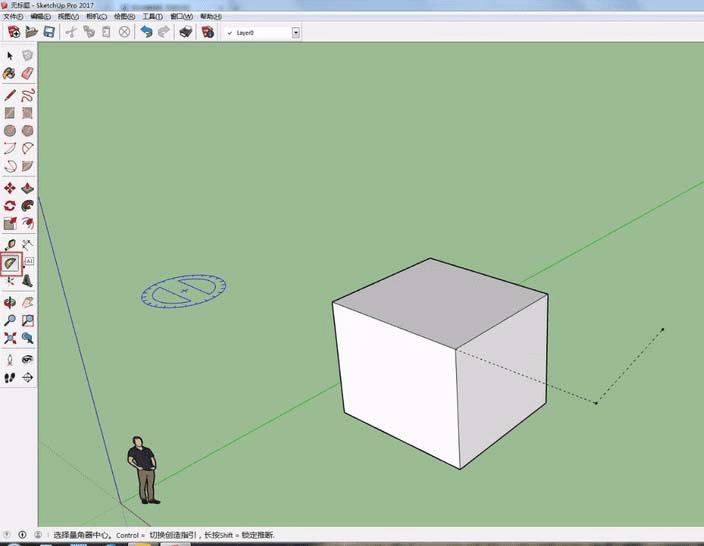Click the Save disk icon
The image size is (704, 546).
coord(47,32)
